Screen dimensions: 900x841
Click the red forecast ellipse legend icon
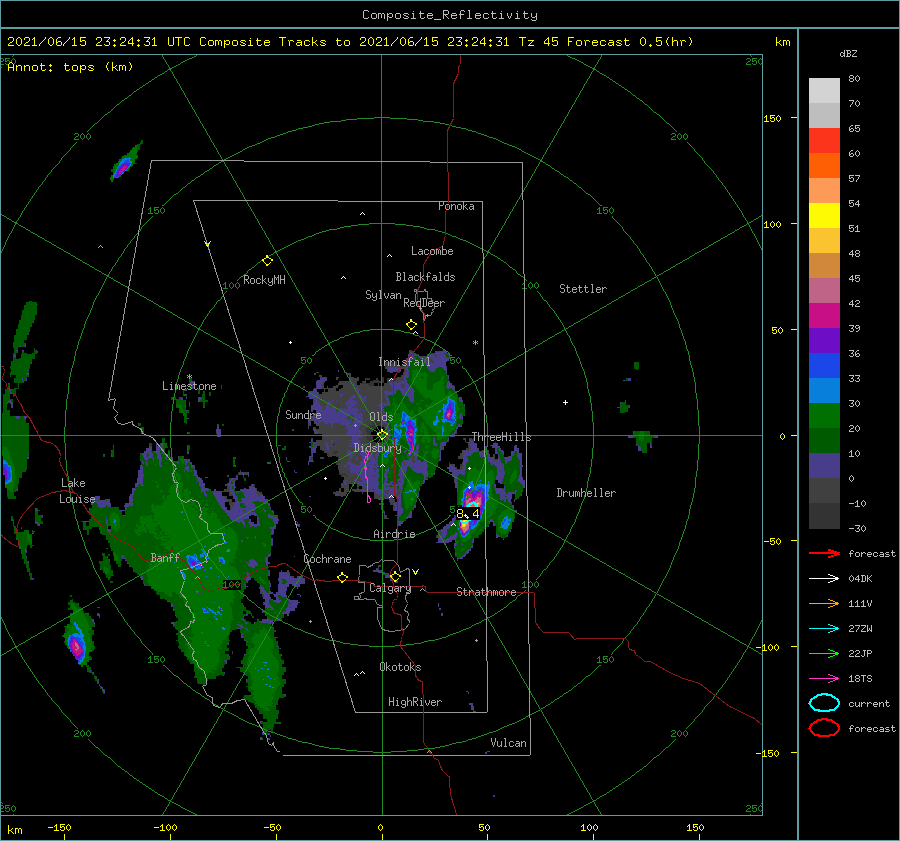[824, 728]
